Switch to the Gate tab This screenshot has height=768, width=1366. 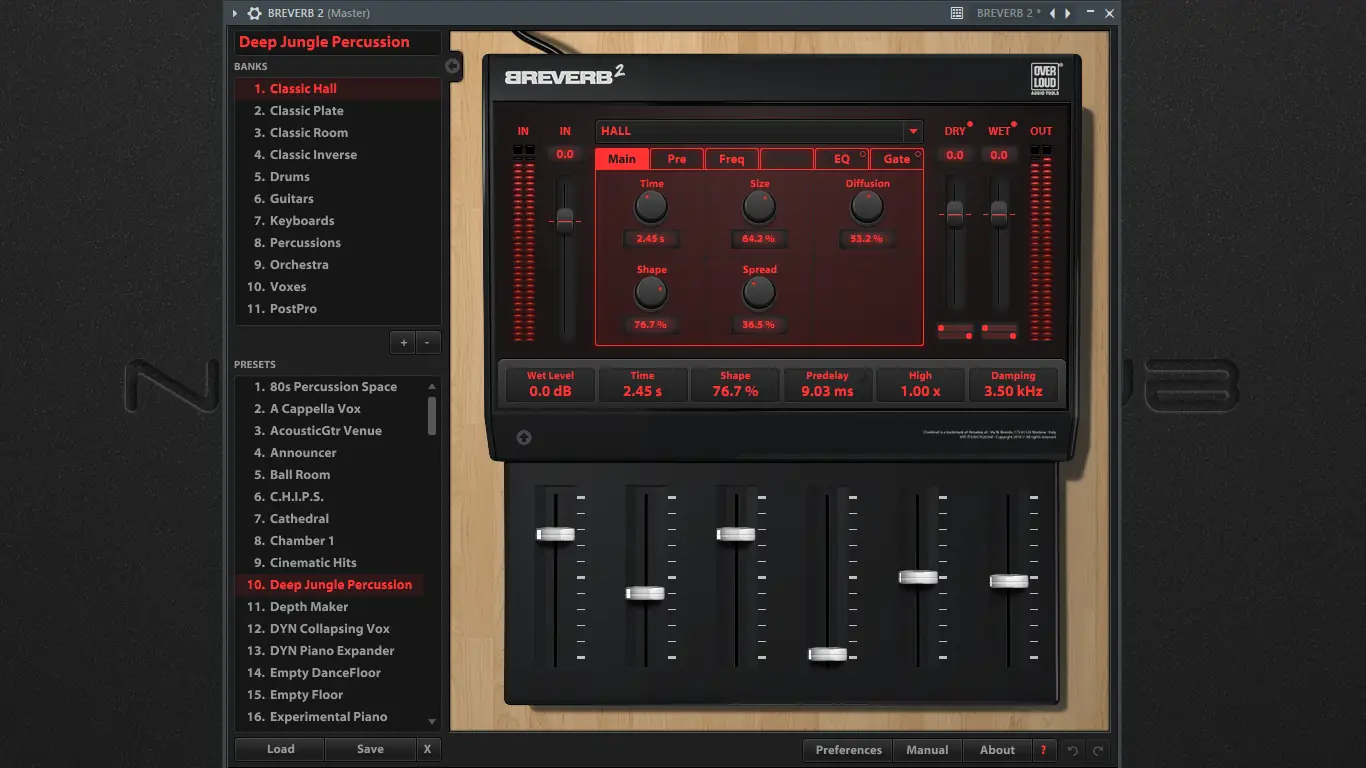click(x=897, y=159)
